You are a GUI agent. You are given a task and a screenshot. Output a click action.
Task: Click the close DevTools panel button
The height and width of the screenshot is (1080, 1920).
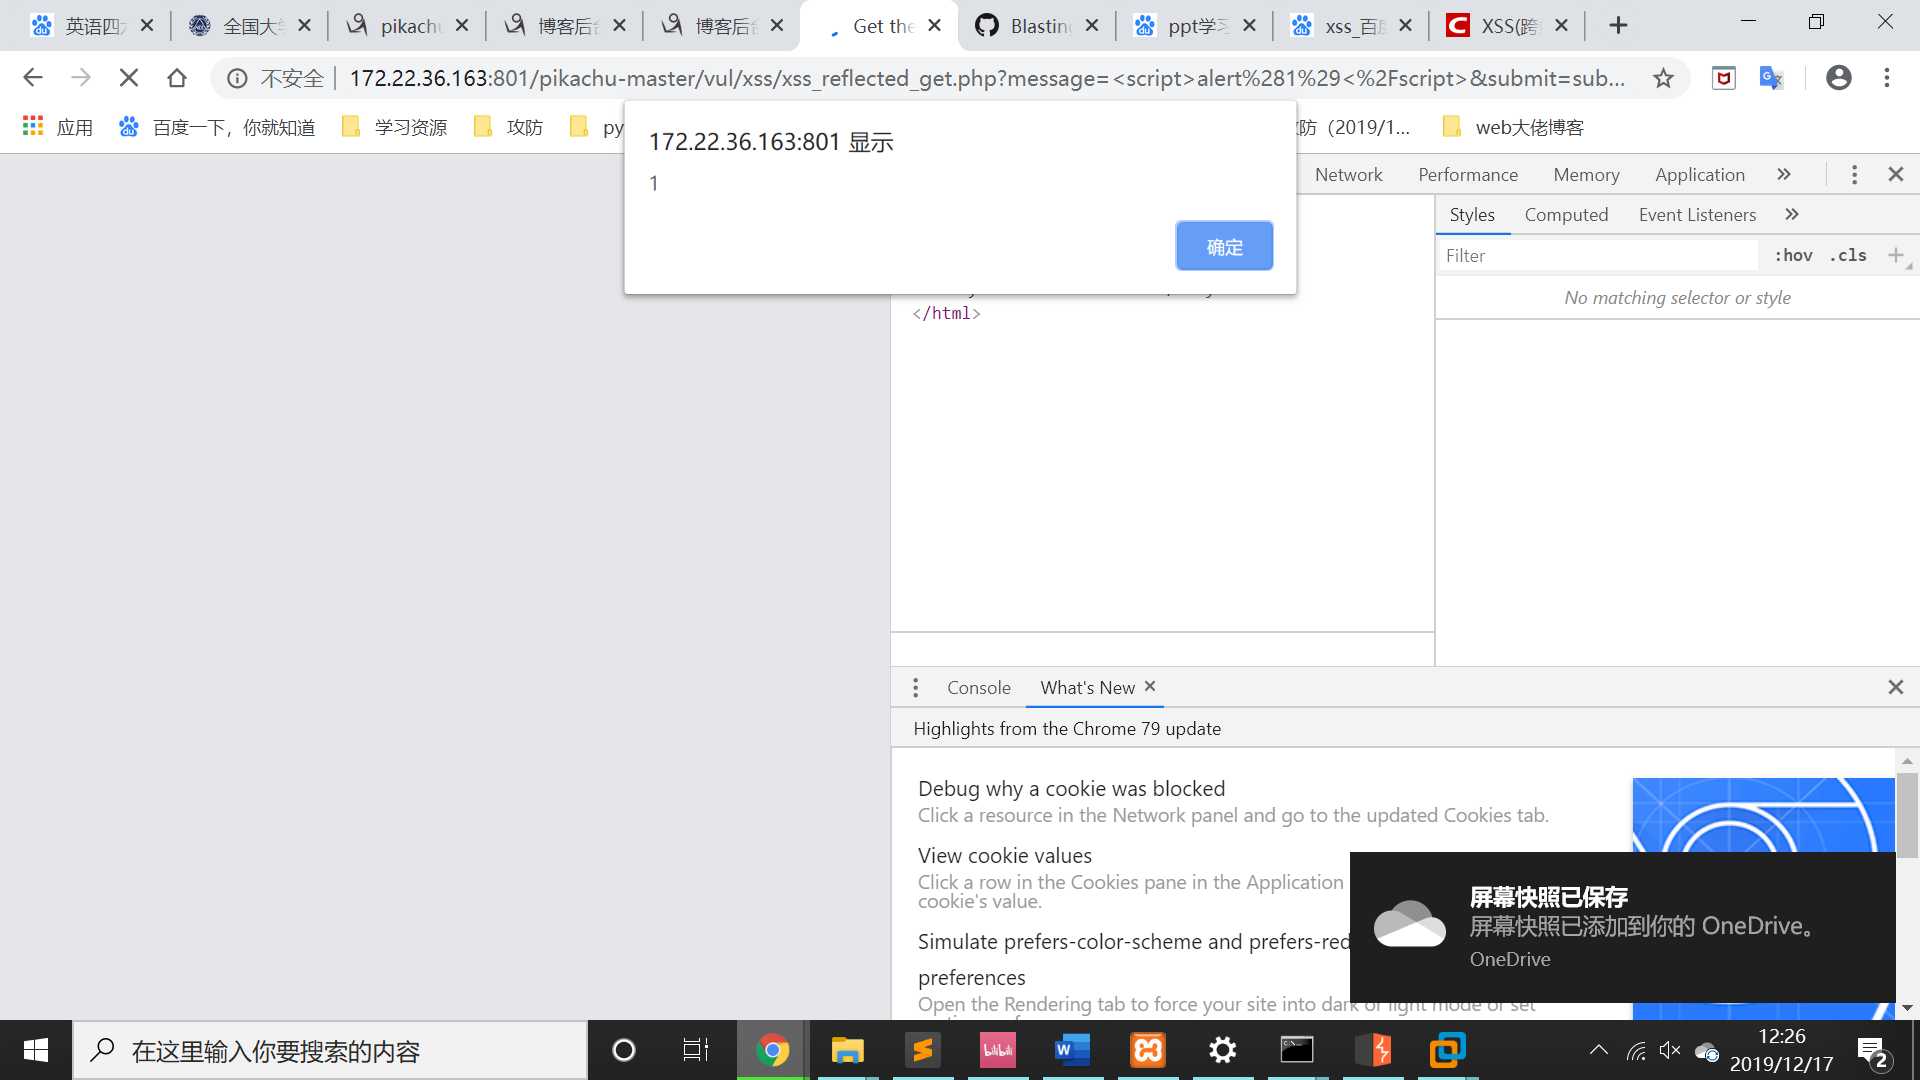tap(1896, 173)
